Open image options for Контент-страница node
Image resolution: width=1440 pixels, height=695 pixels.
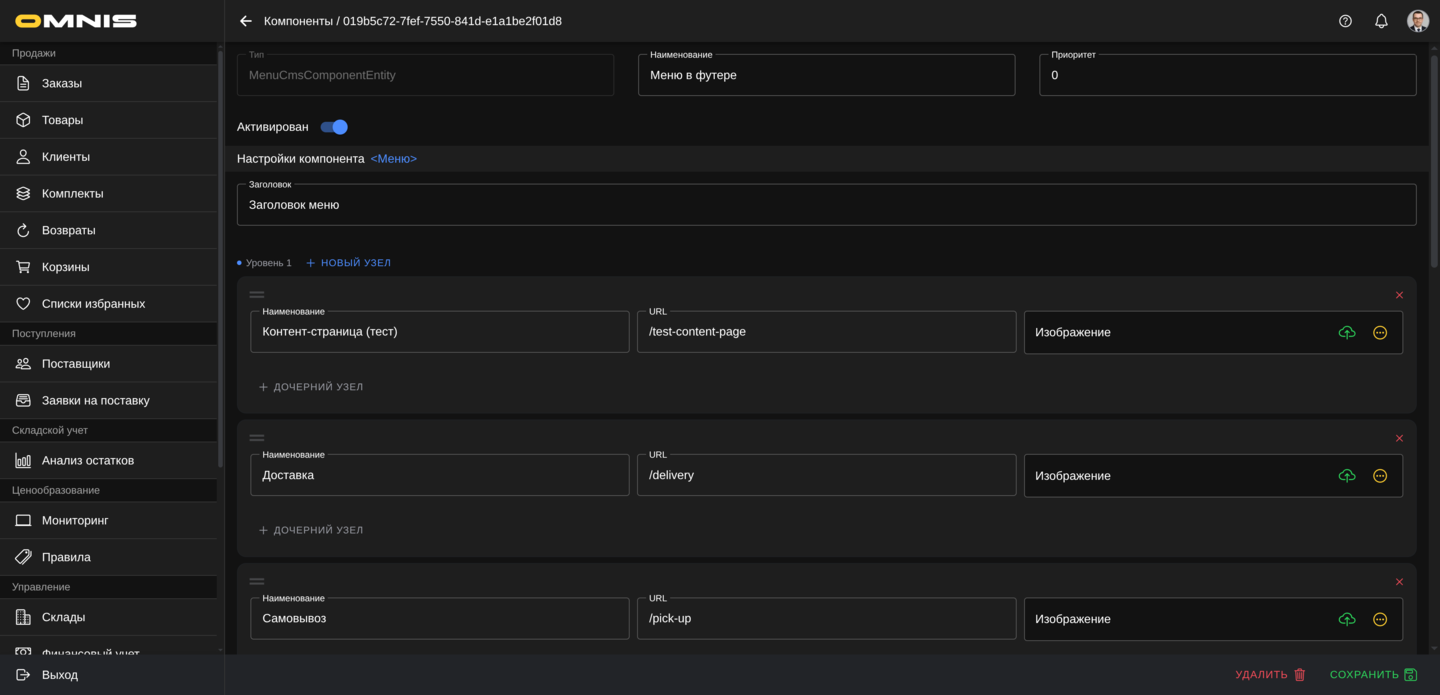1380,333
